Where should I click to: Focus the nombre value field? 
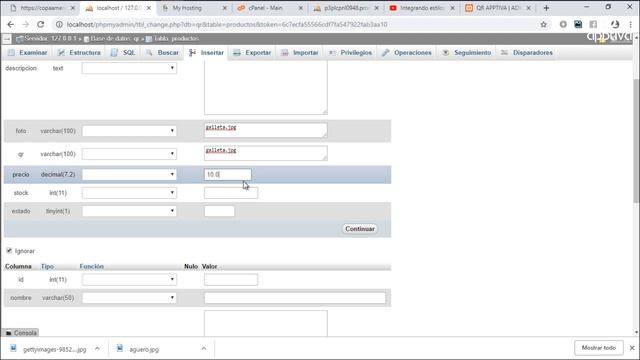point(295,298)
